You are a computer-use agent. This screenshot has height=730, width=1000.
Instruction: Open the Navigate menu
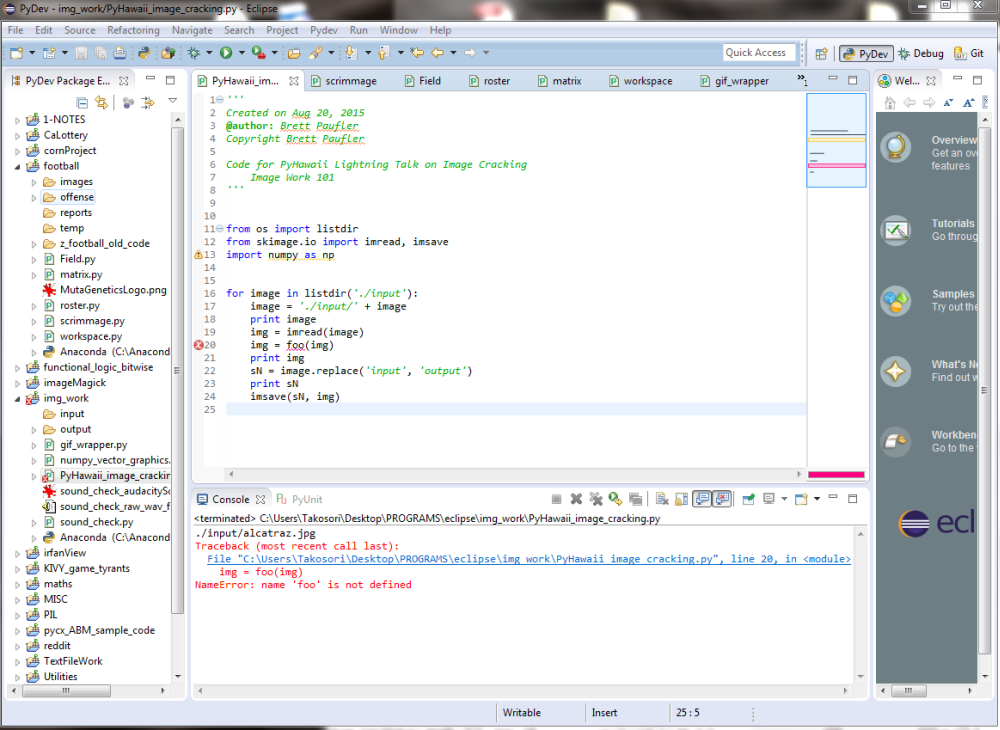click(192, 30)
